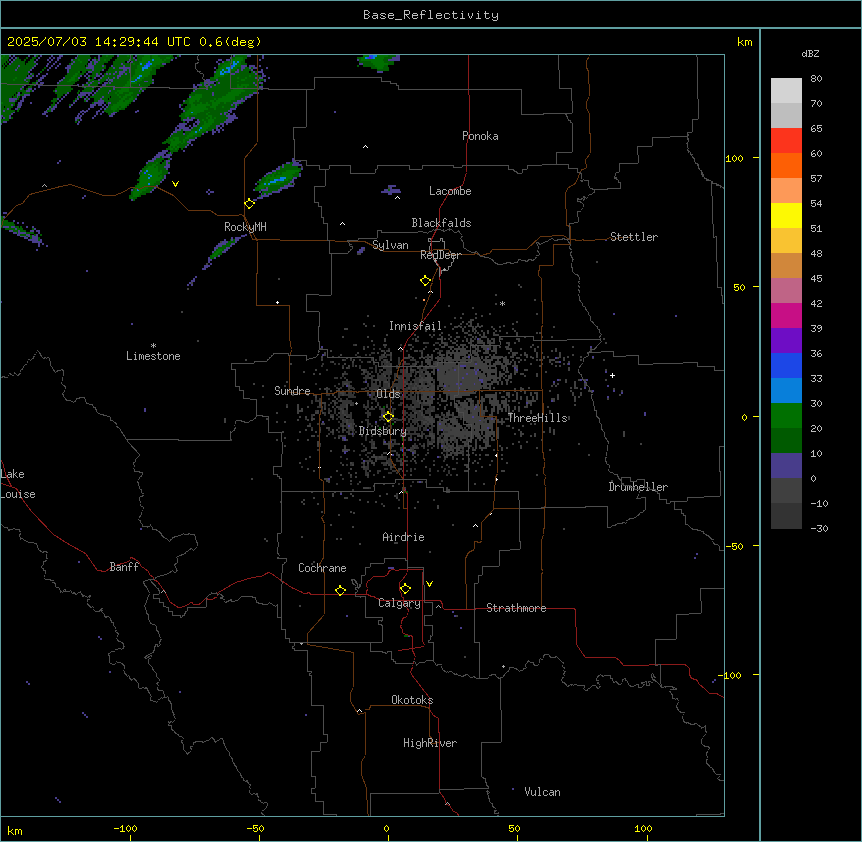Click the Blackfalds city label

tap(441, 223)
